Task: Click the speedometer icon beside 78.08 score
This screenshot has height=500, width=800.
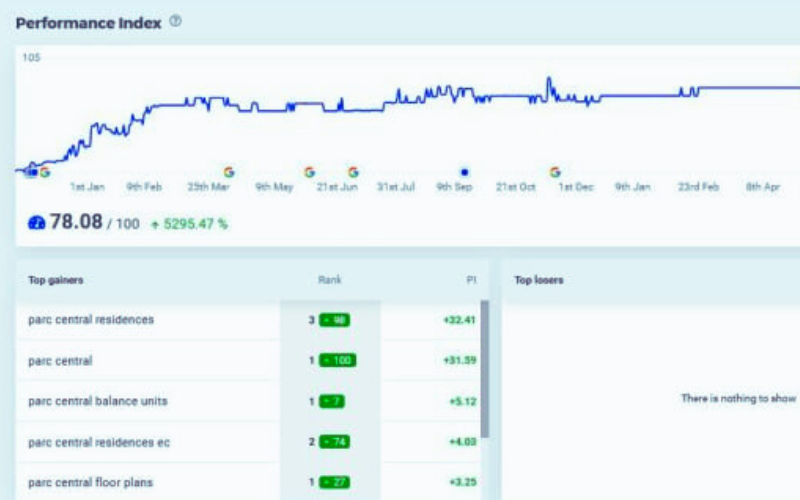Action: coord(36,223)
